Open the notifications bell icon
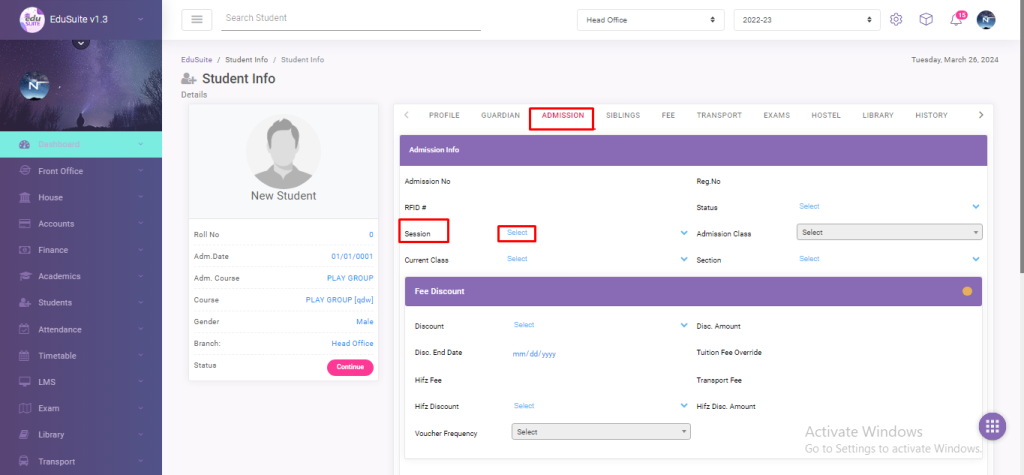This screenshot has width=1024, height=475. click(955, 20)
